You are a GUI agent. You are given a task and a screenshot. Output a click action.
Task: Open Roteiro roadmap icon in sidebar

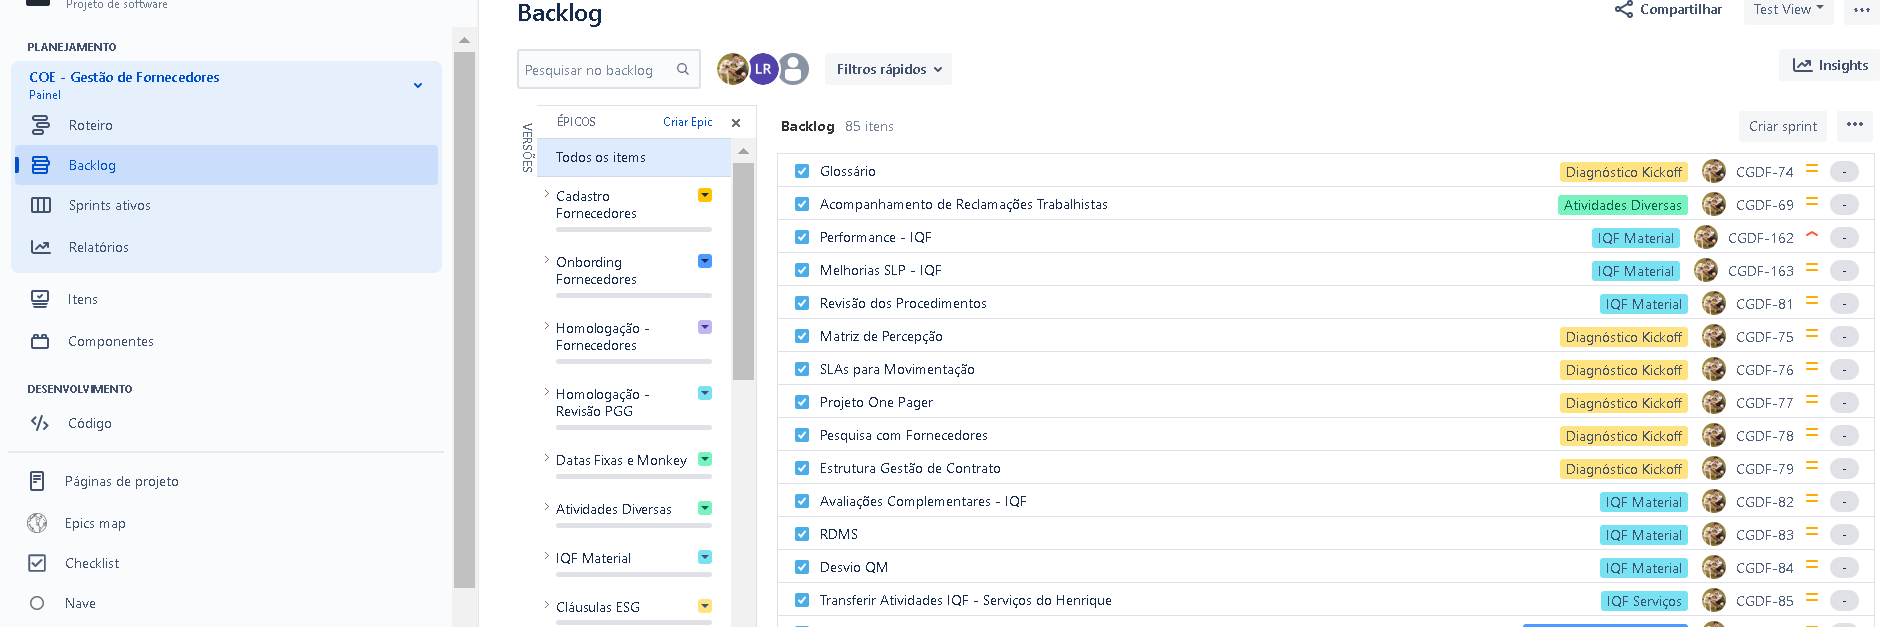pyautogui.click(x=40, y=125)
